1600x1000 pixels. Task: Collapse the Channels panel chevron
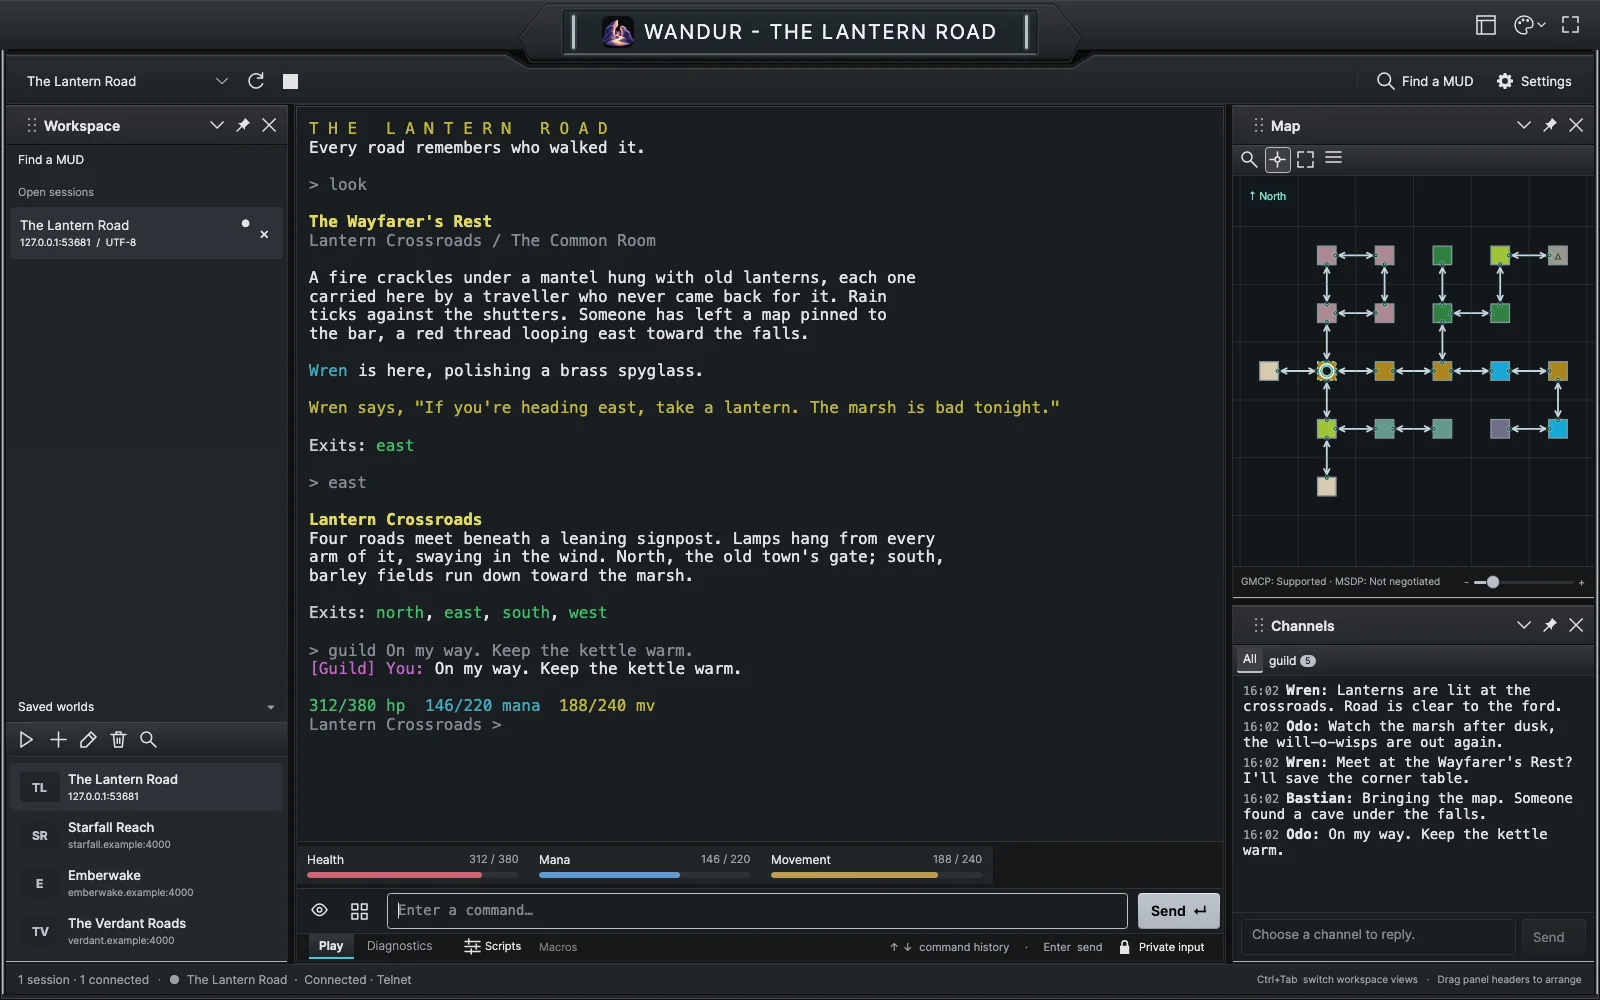[1523, 625]
